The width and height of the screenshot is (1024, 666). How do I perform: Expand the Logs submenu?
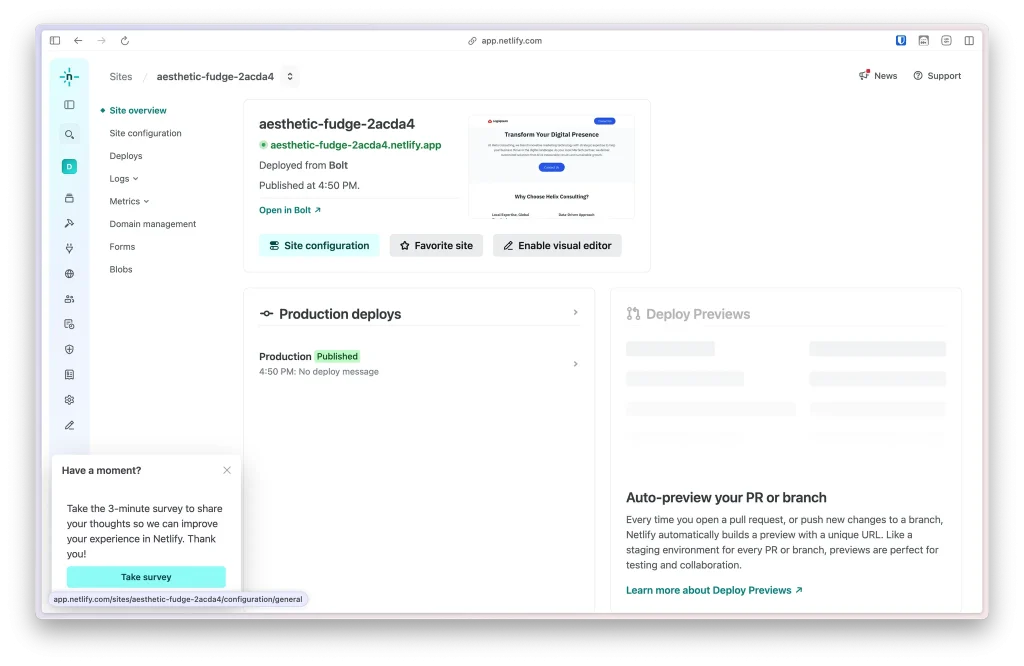[x=124, y=178]
